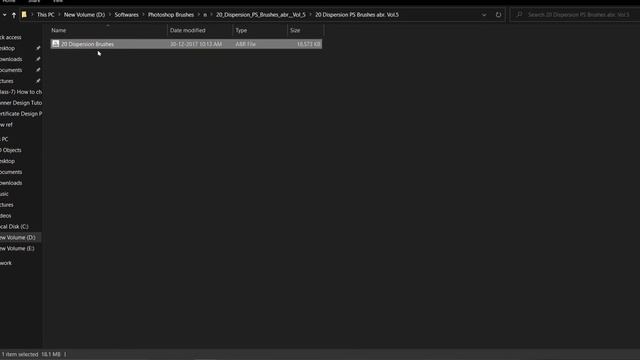Open Network in the navigation pane

6,263
